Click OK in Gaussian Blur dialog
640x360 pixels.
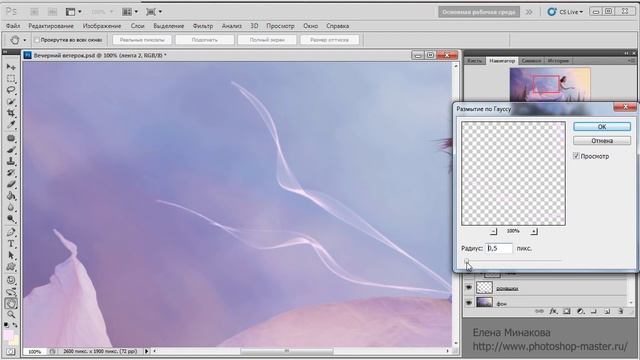(x=602, y=127)
